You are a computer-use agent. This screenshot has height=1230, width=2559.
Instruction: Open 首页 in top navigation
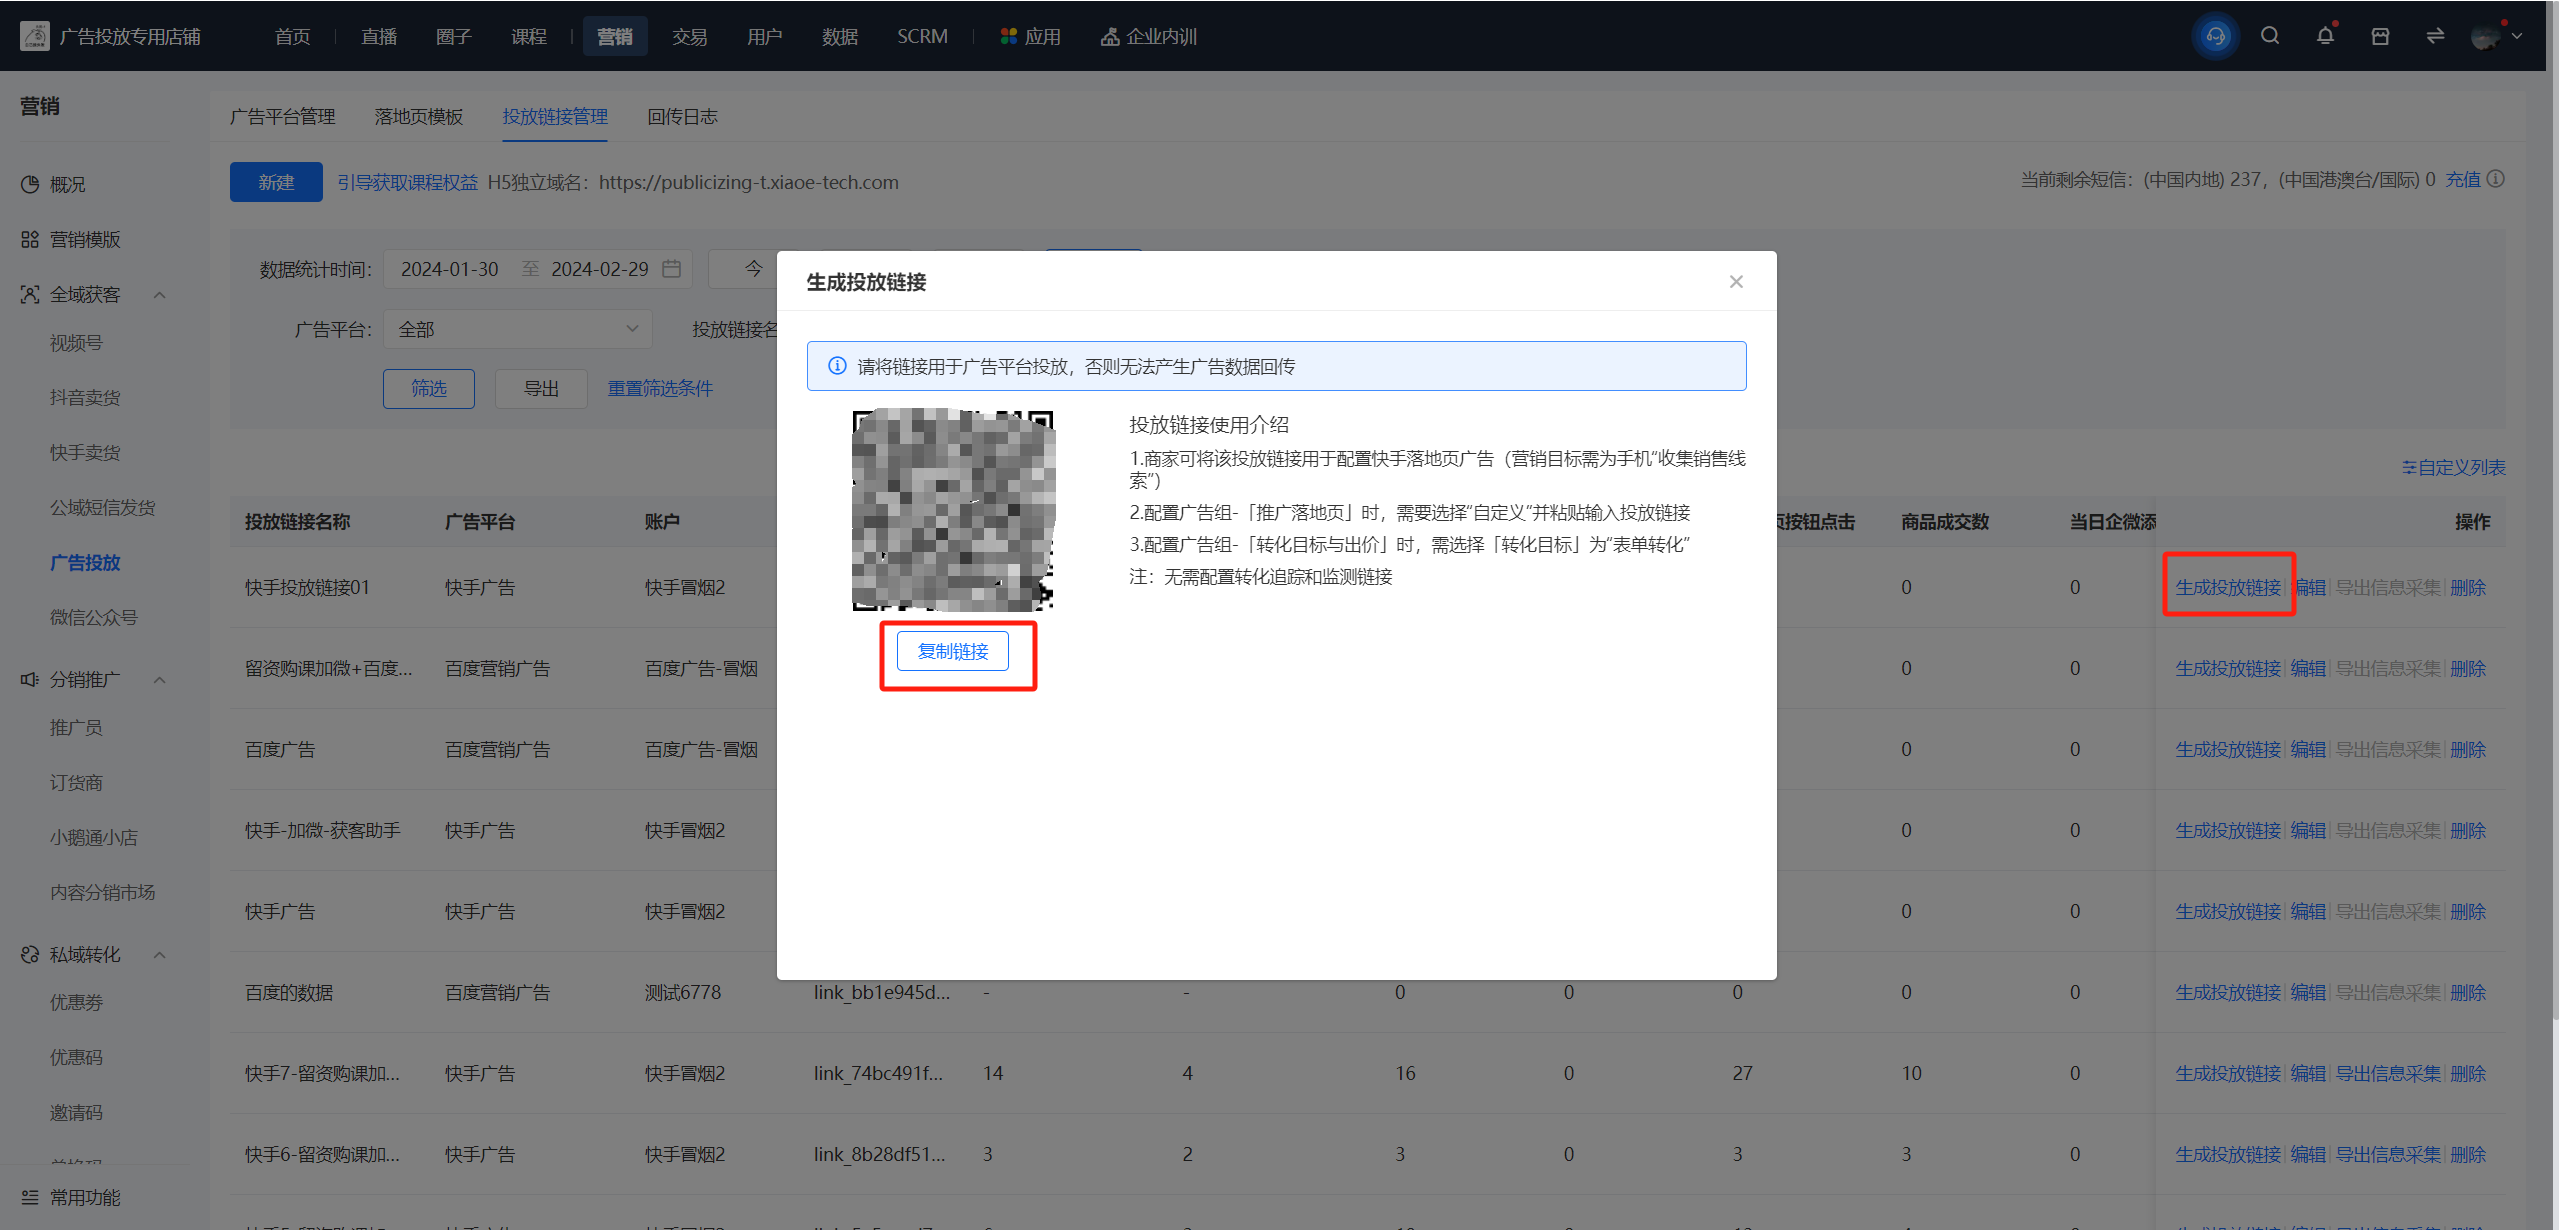point(292,36)
